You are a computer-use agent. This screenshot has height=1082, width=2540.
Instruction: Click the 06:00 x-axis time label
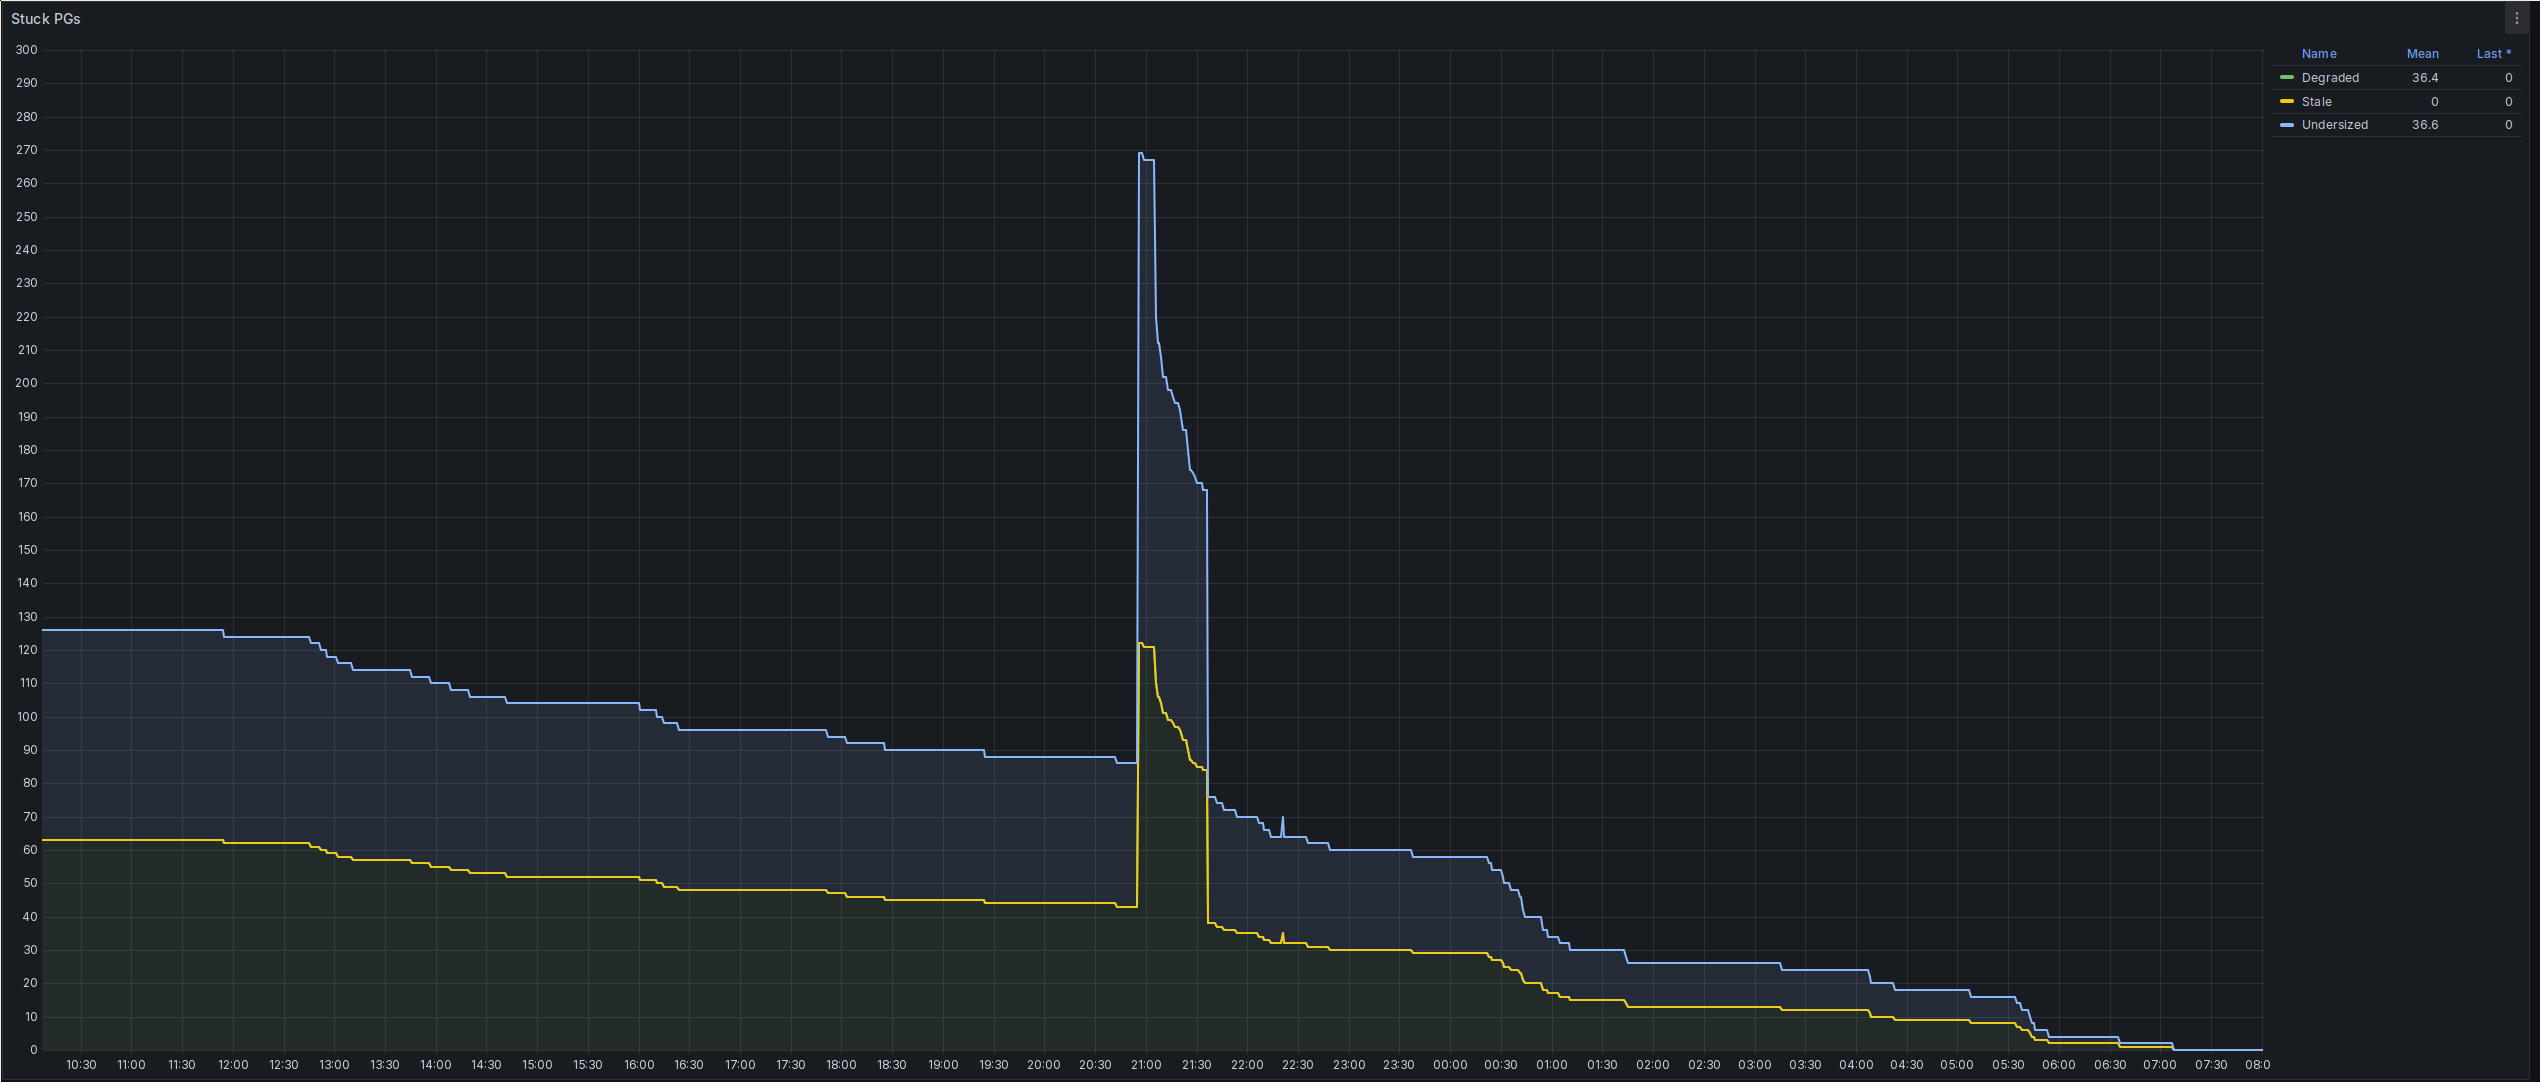click(x=2058, y=1065)
